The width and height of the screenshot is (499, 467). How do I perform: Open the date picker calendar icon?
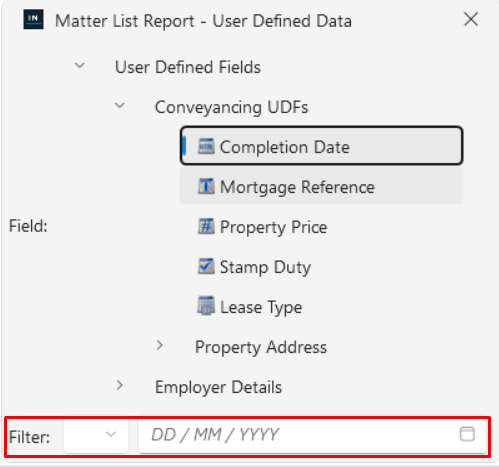click(x=467, y=434)
